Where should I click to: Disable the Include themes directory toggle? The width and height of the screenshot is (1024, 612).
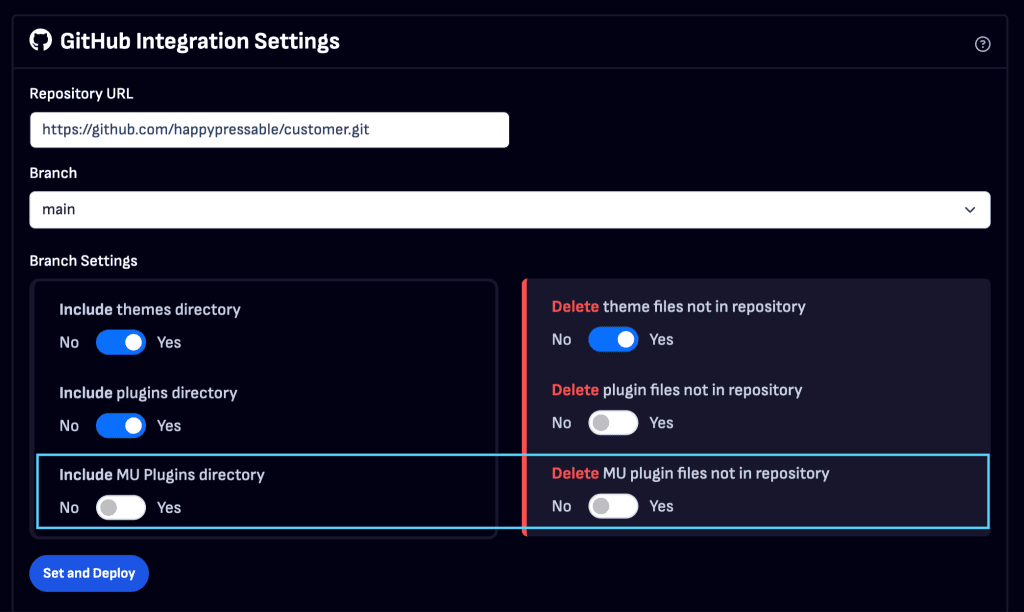(x=120, y=342)
